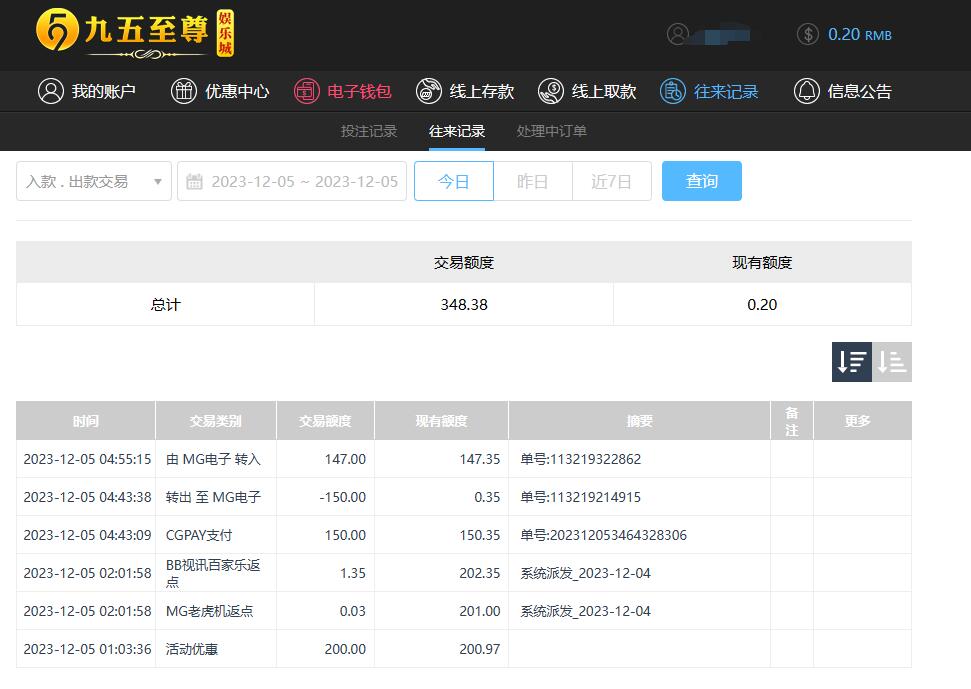Click the date range input field

(x=292, y=181)
